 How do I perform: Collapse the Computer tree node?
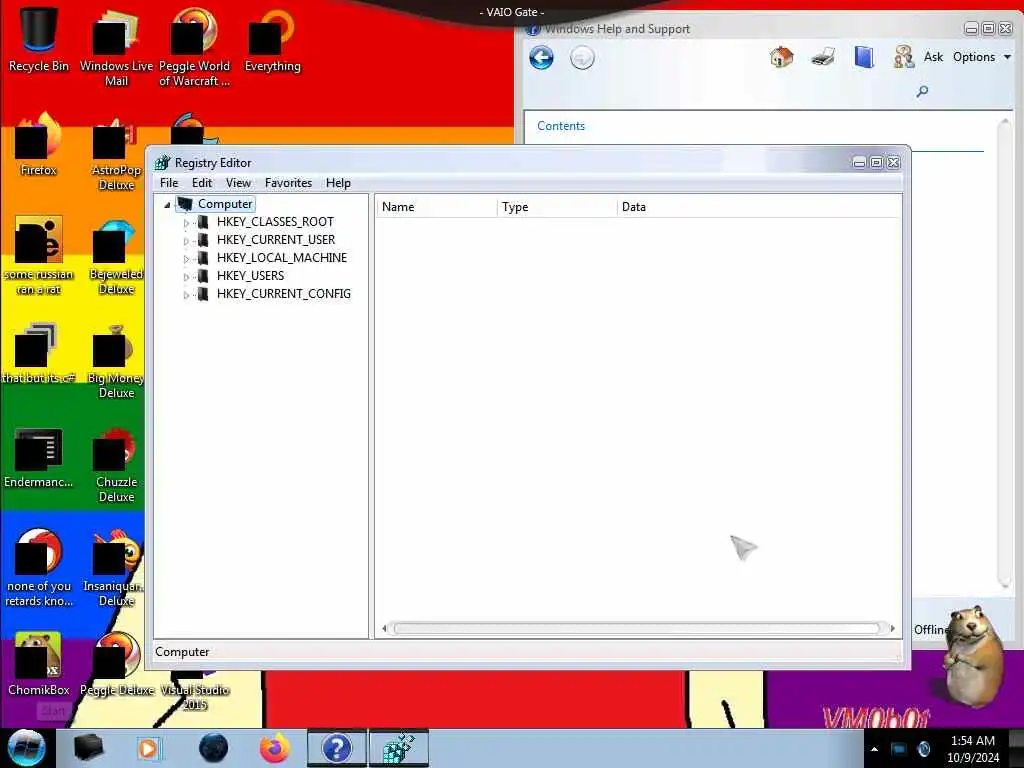pos(167,205)
